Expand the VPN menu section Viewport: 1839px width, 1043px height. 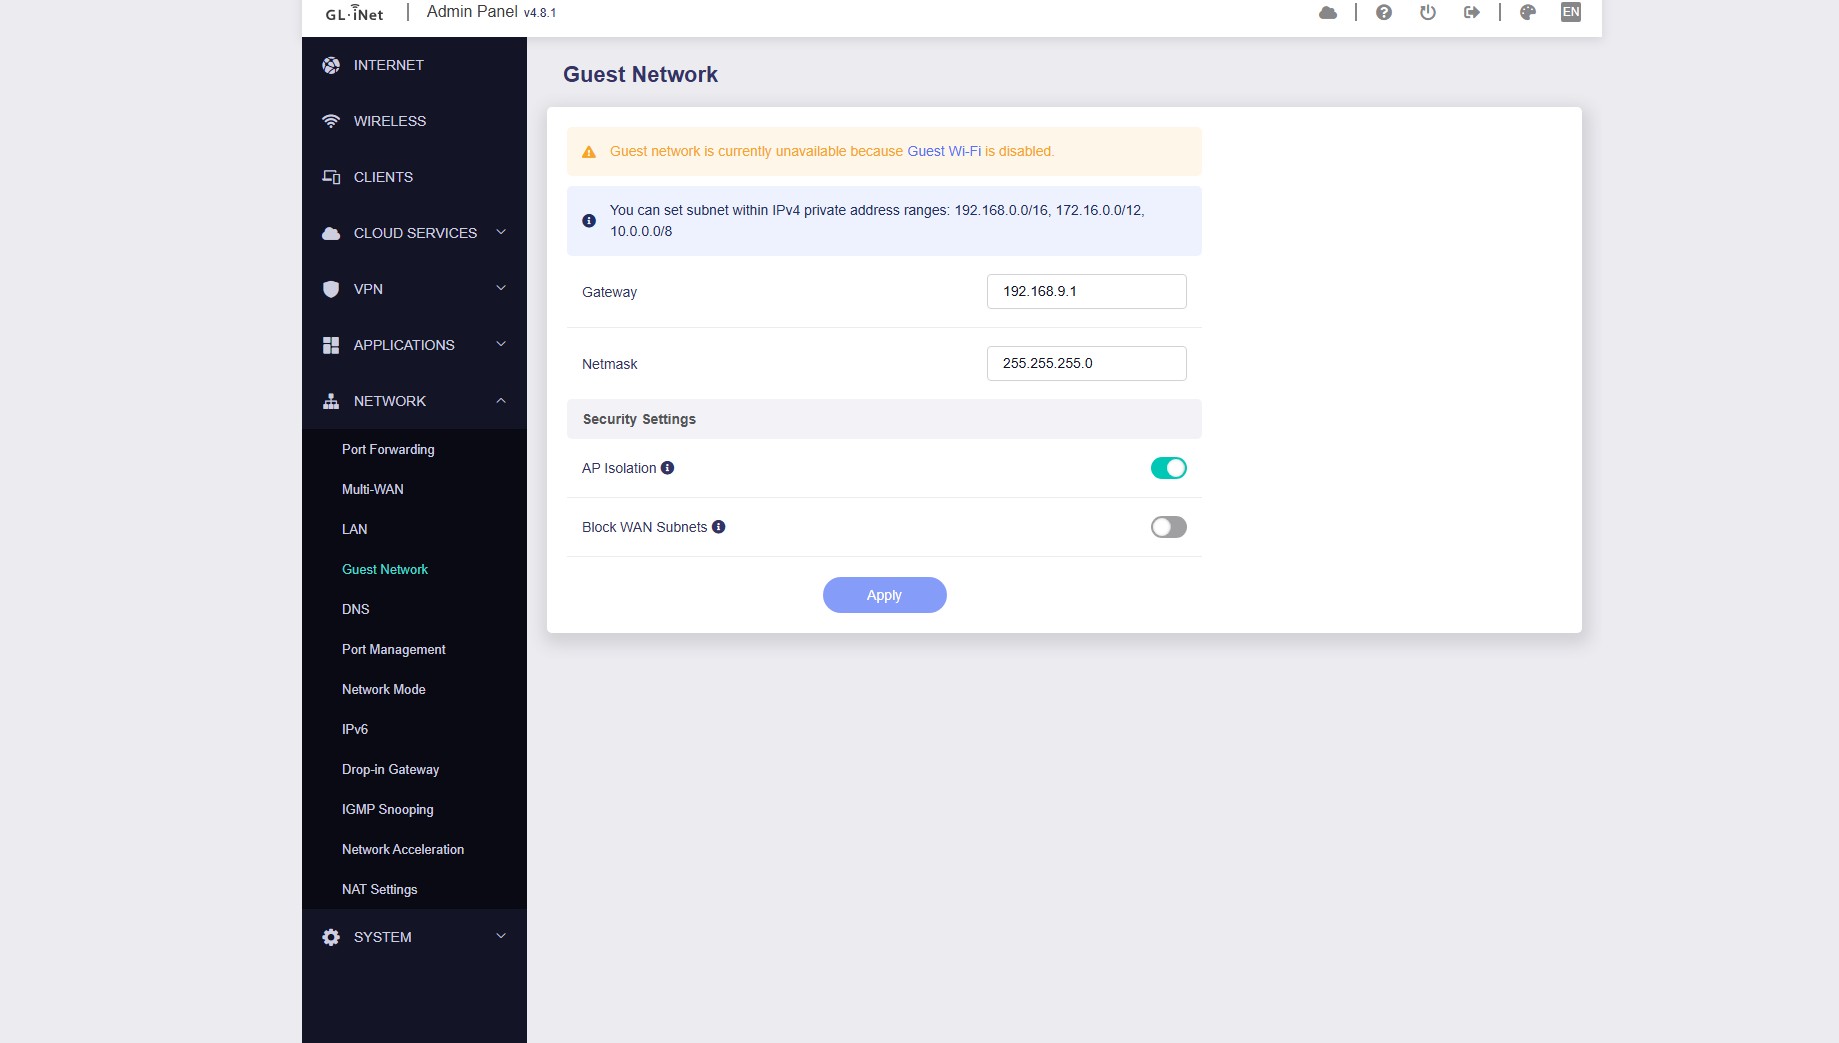click(x=415, y=289)
